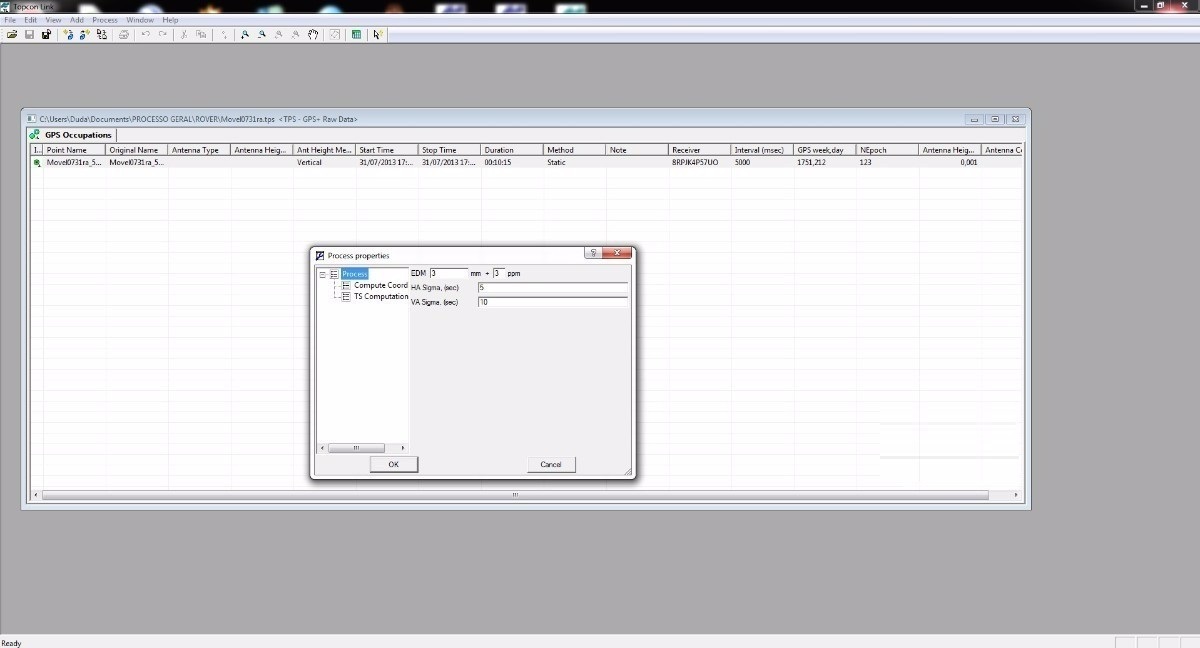Select the pointer select tool icon
The image size is (1200, 648).
click(378, 34)
